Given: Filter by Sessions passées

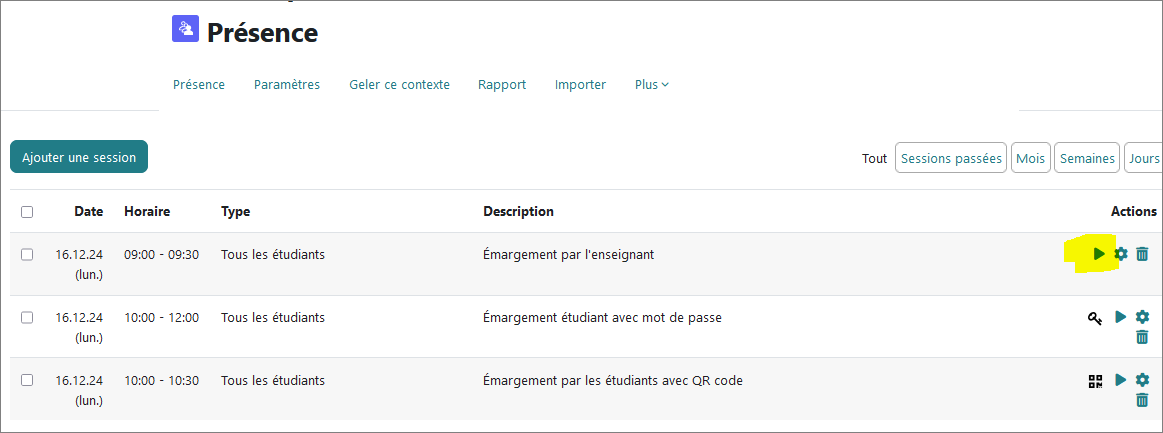Looking at the screenshot, I should click(x=950, y=158).
